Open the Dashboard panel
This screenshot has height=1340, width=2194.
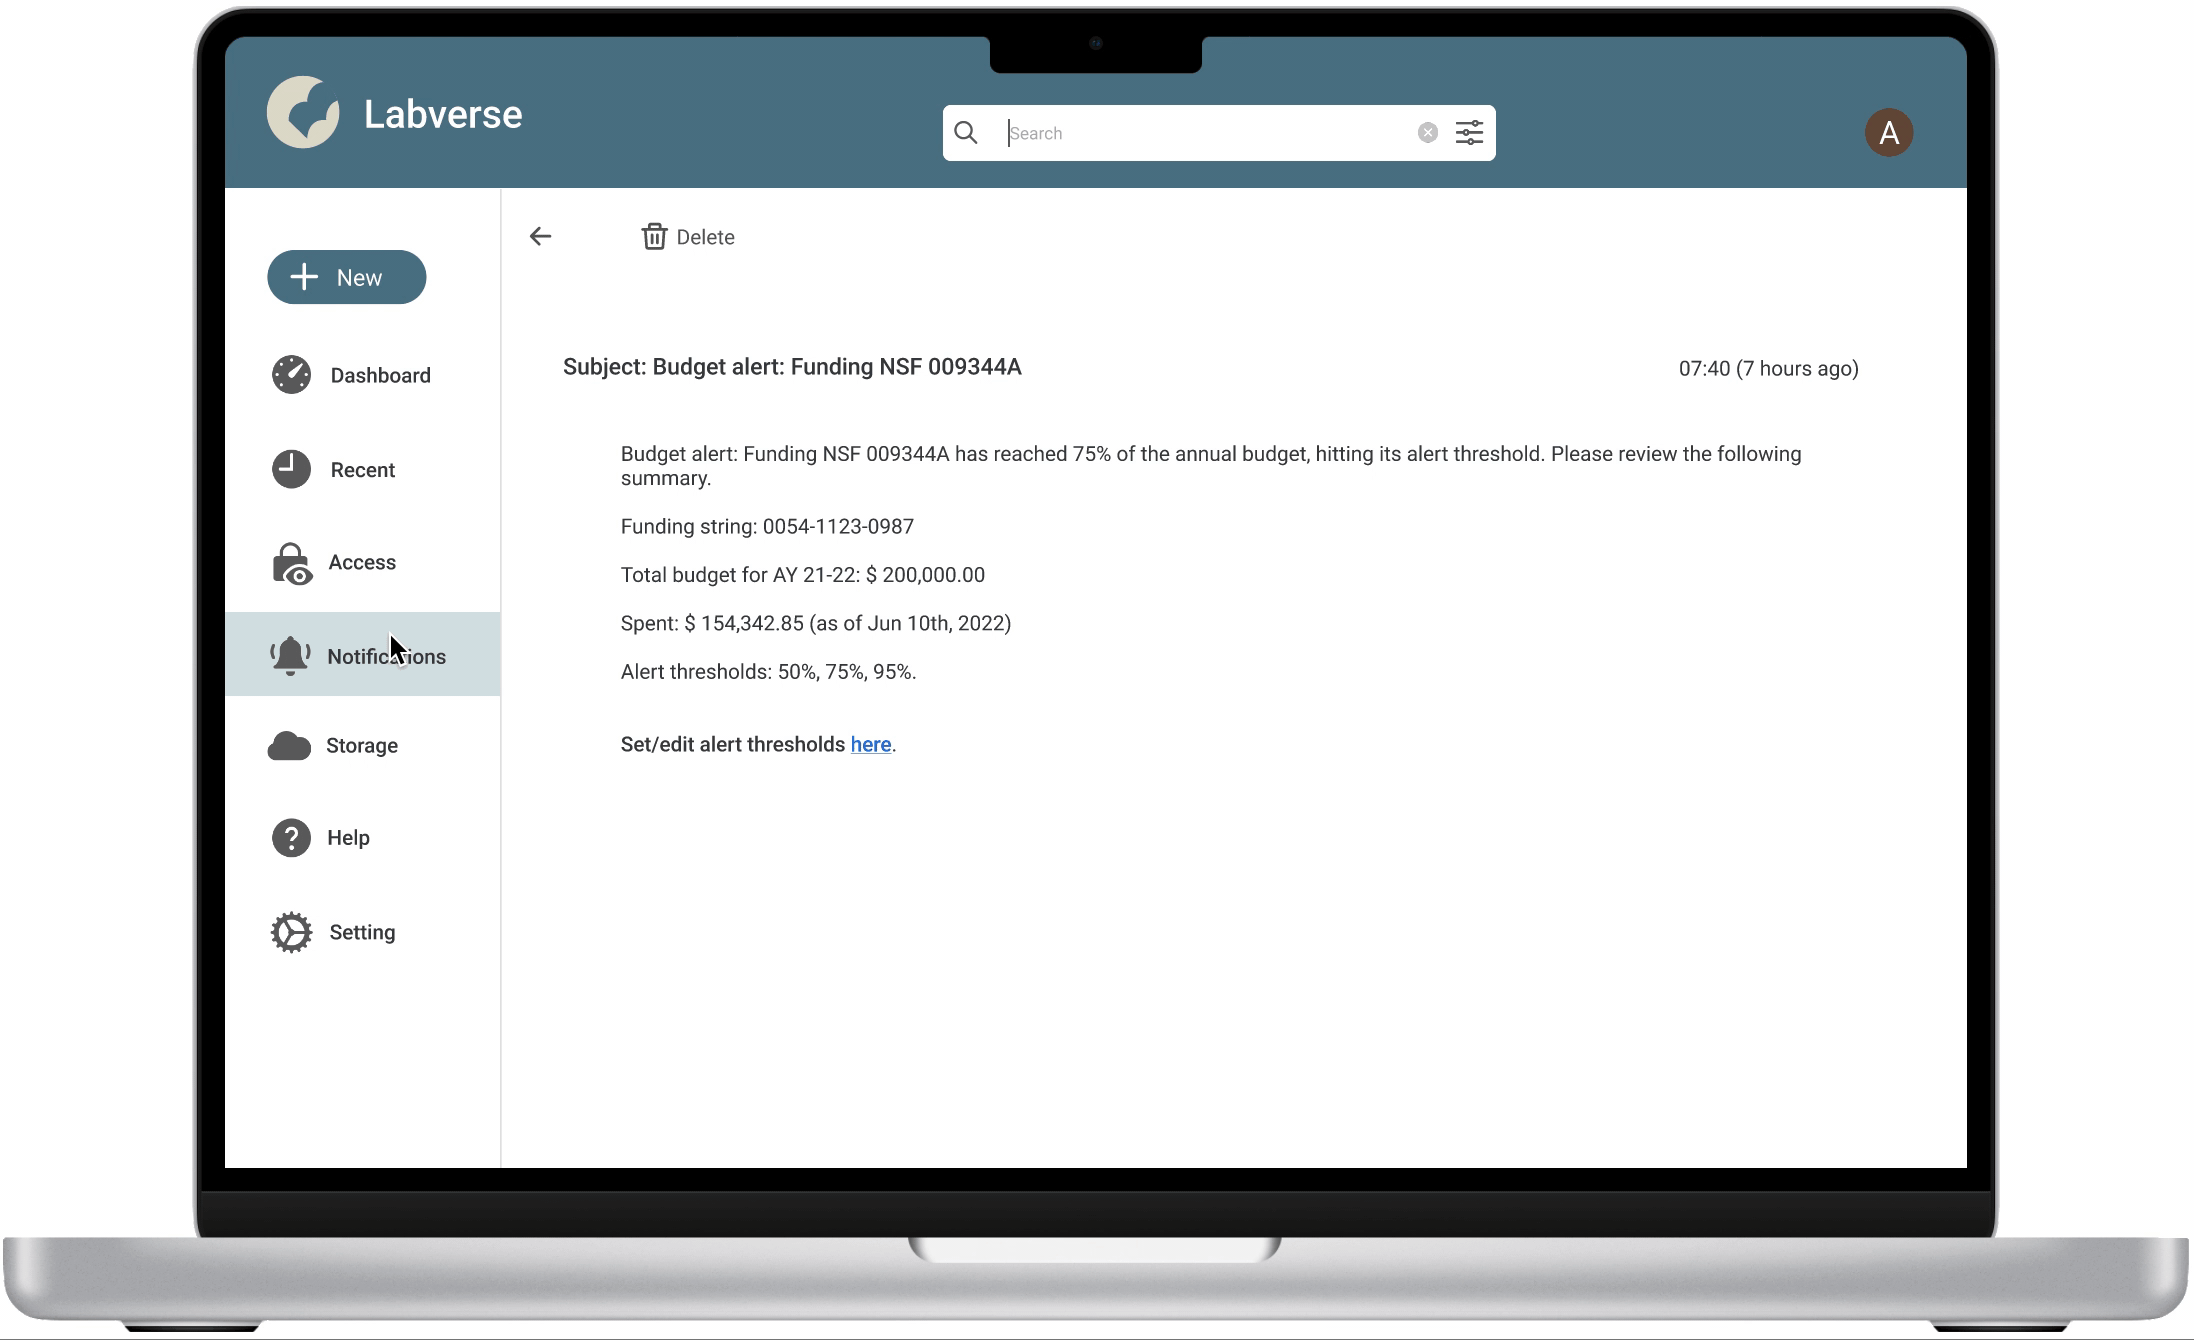[x=290, y=375]
